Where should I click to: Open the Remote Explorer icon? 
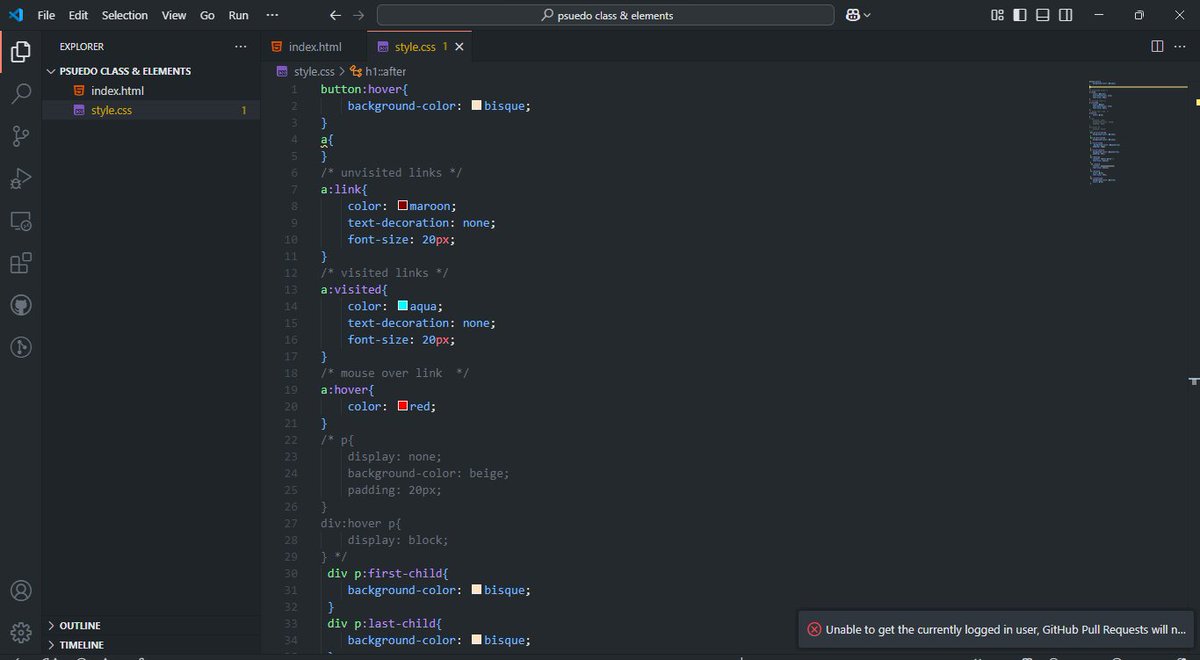click(x=20, y=220)
